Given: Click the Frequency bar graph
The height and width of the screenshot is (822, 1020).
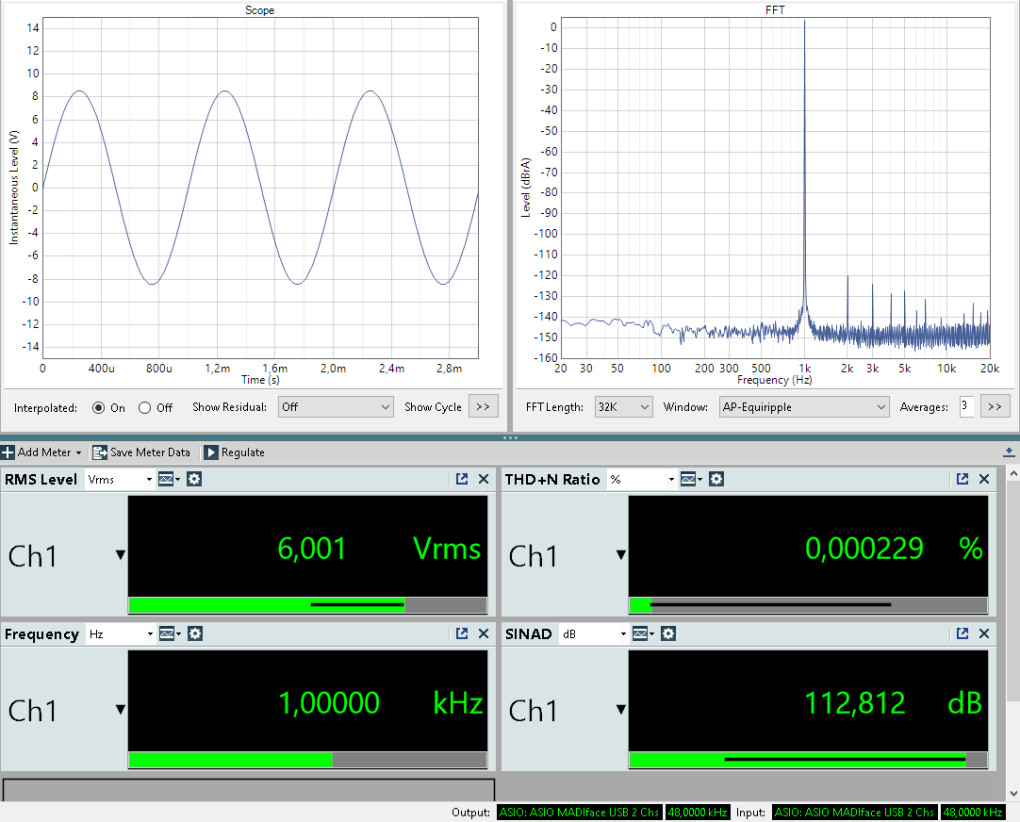Looking at the screenshot, I should [x=308, y=760].
